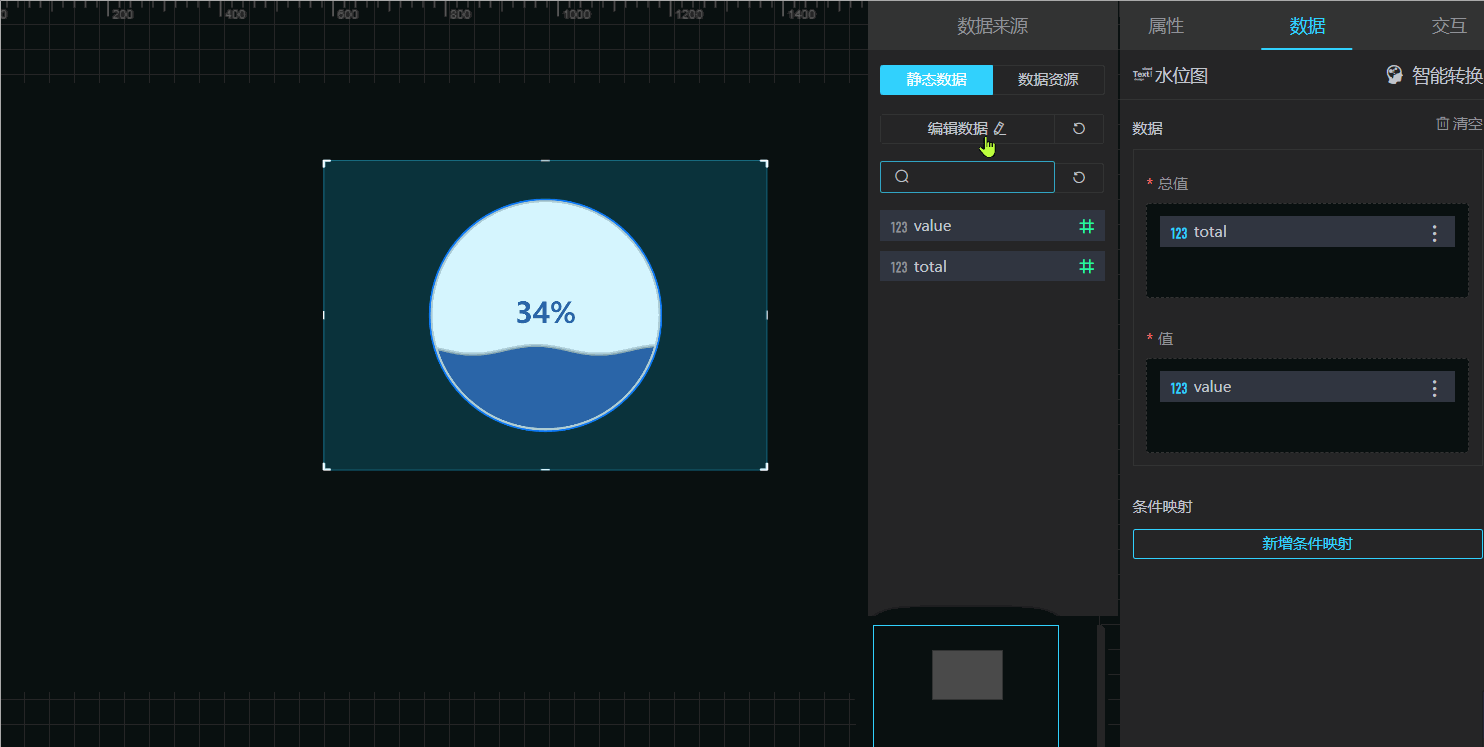Click 智能转换 label
Image resolution: width=1484 pixels, height=747 pixels.
(x=1447, y=76)
